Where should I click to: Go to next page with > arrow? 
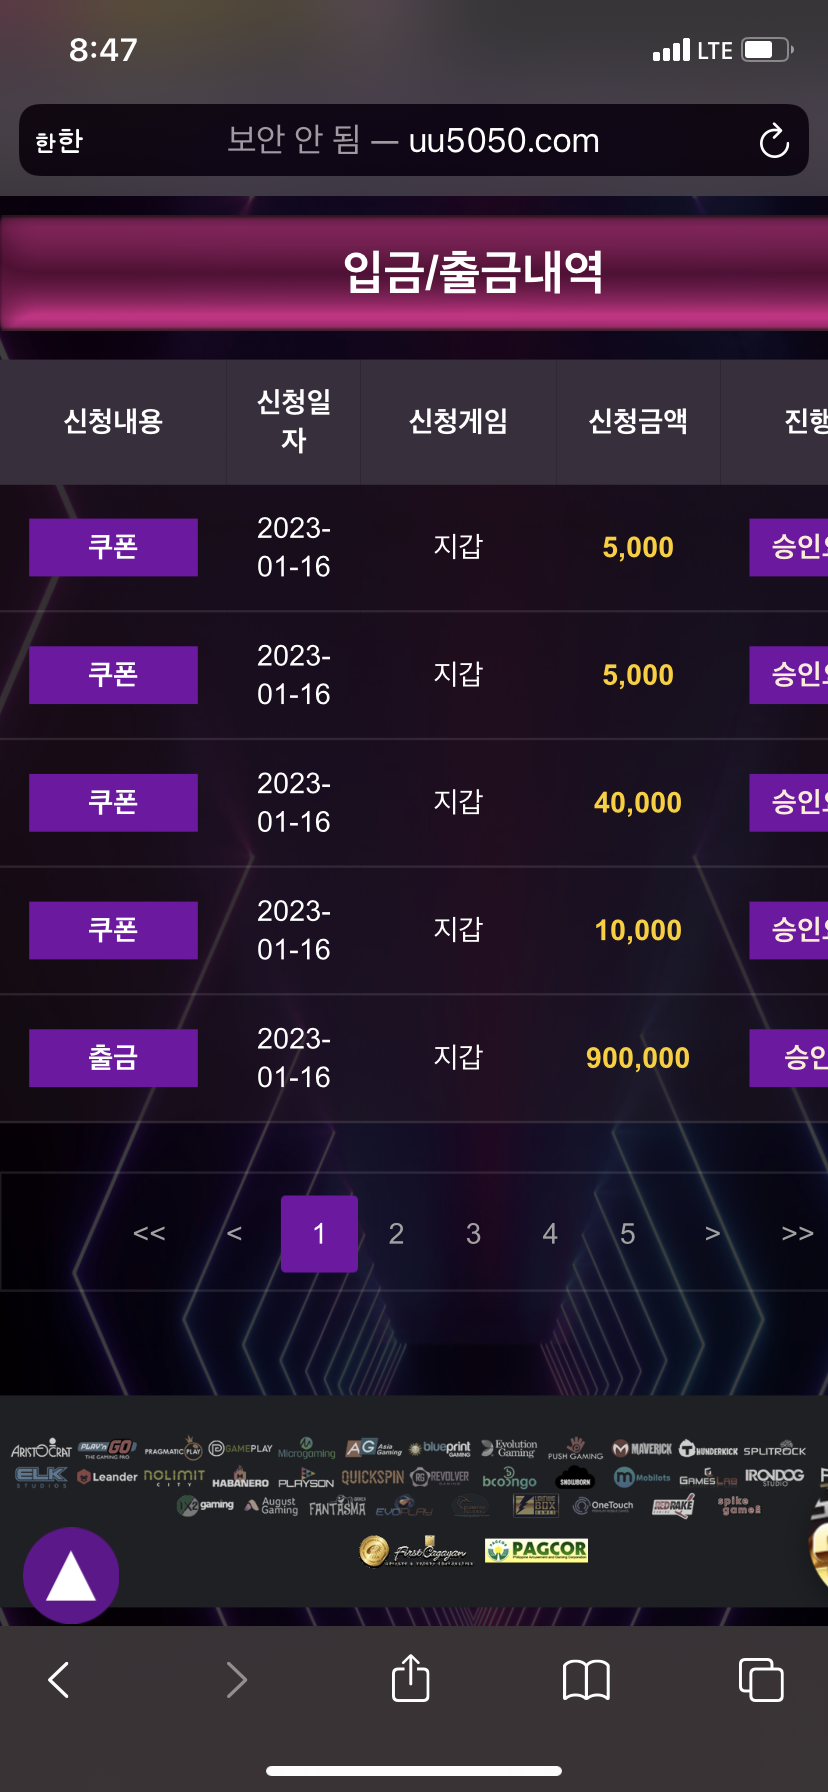click(712, 1234)
